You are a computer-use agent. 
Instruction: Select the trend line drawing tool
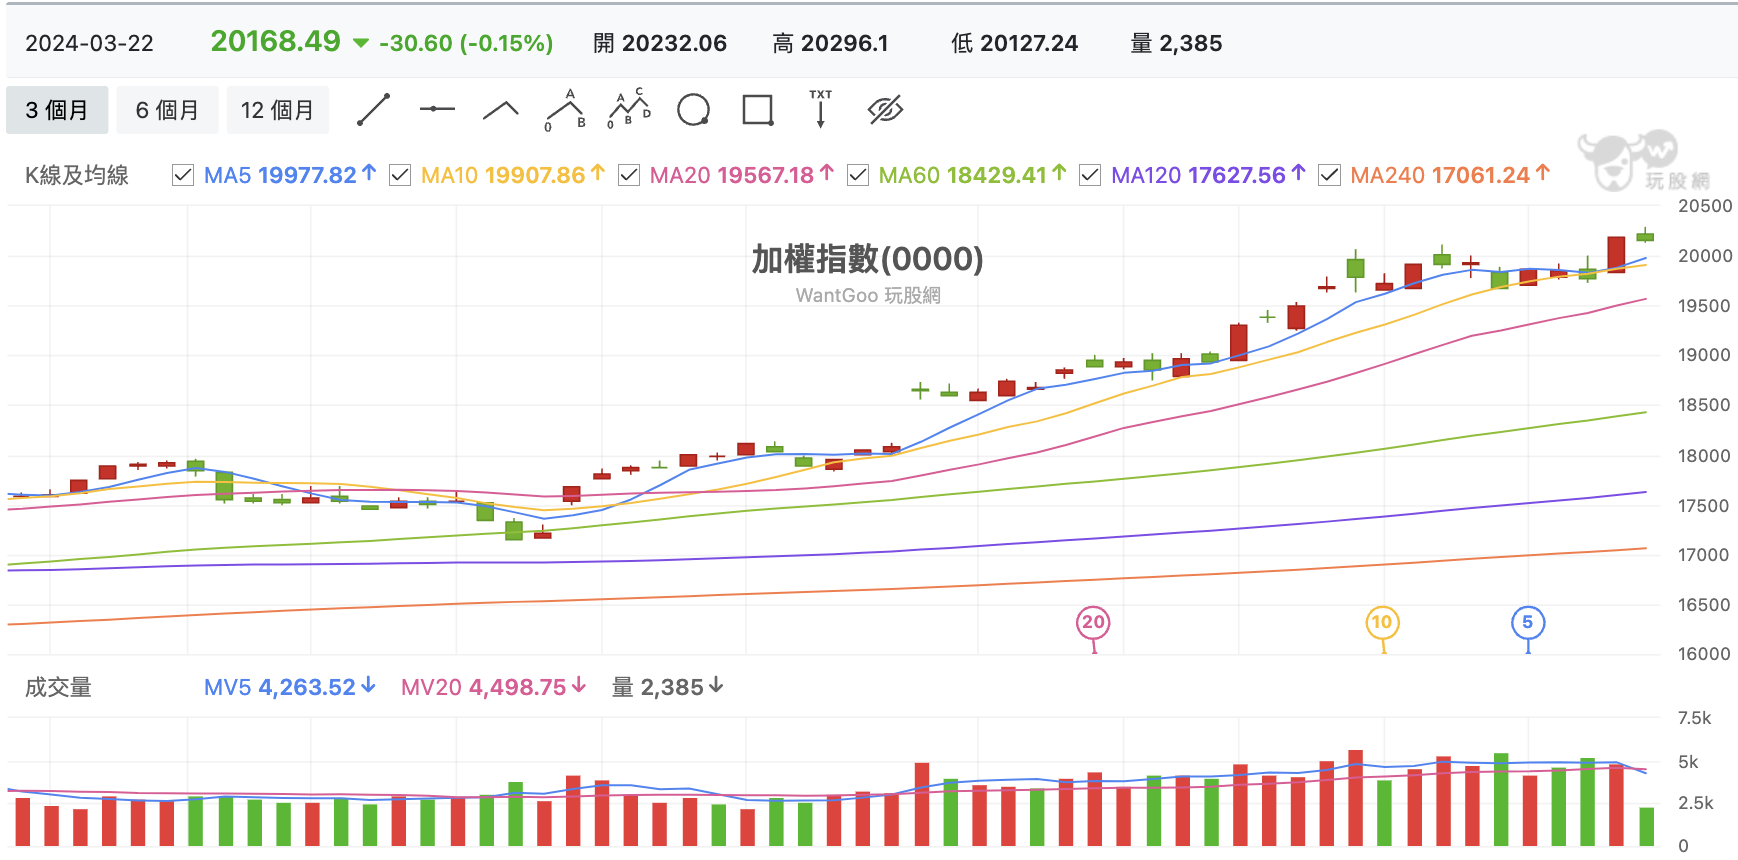pyautogui.click(x=374, y=109)
